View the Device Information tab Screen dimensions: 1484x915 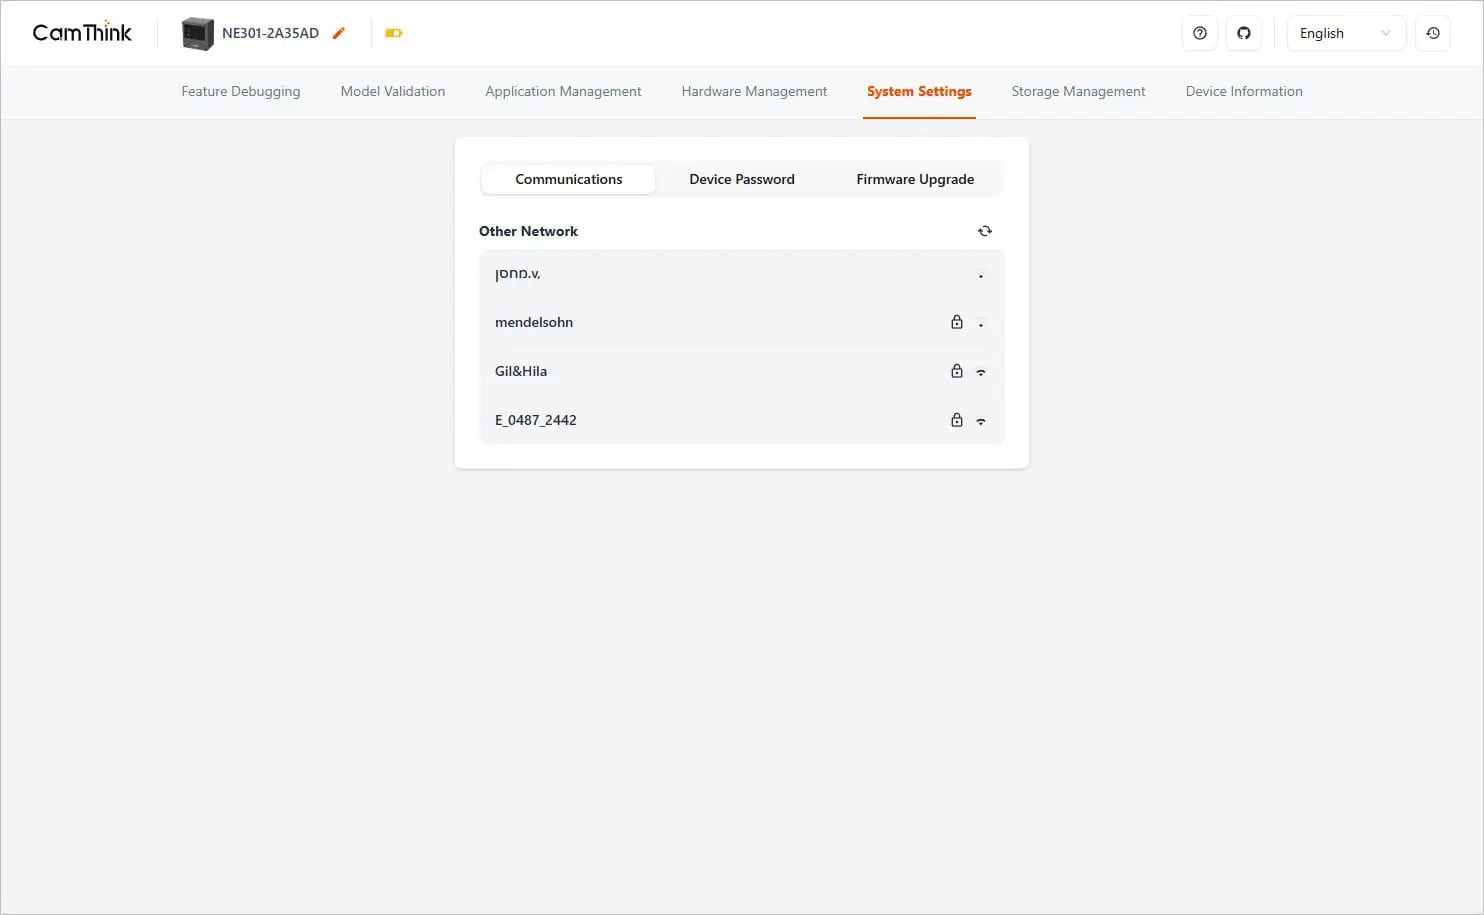1244,91
